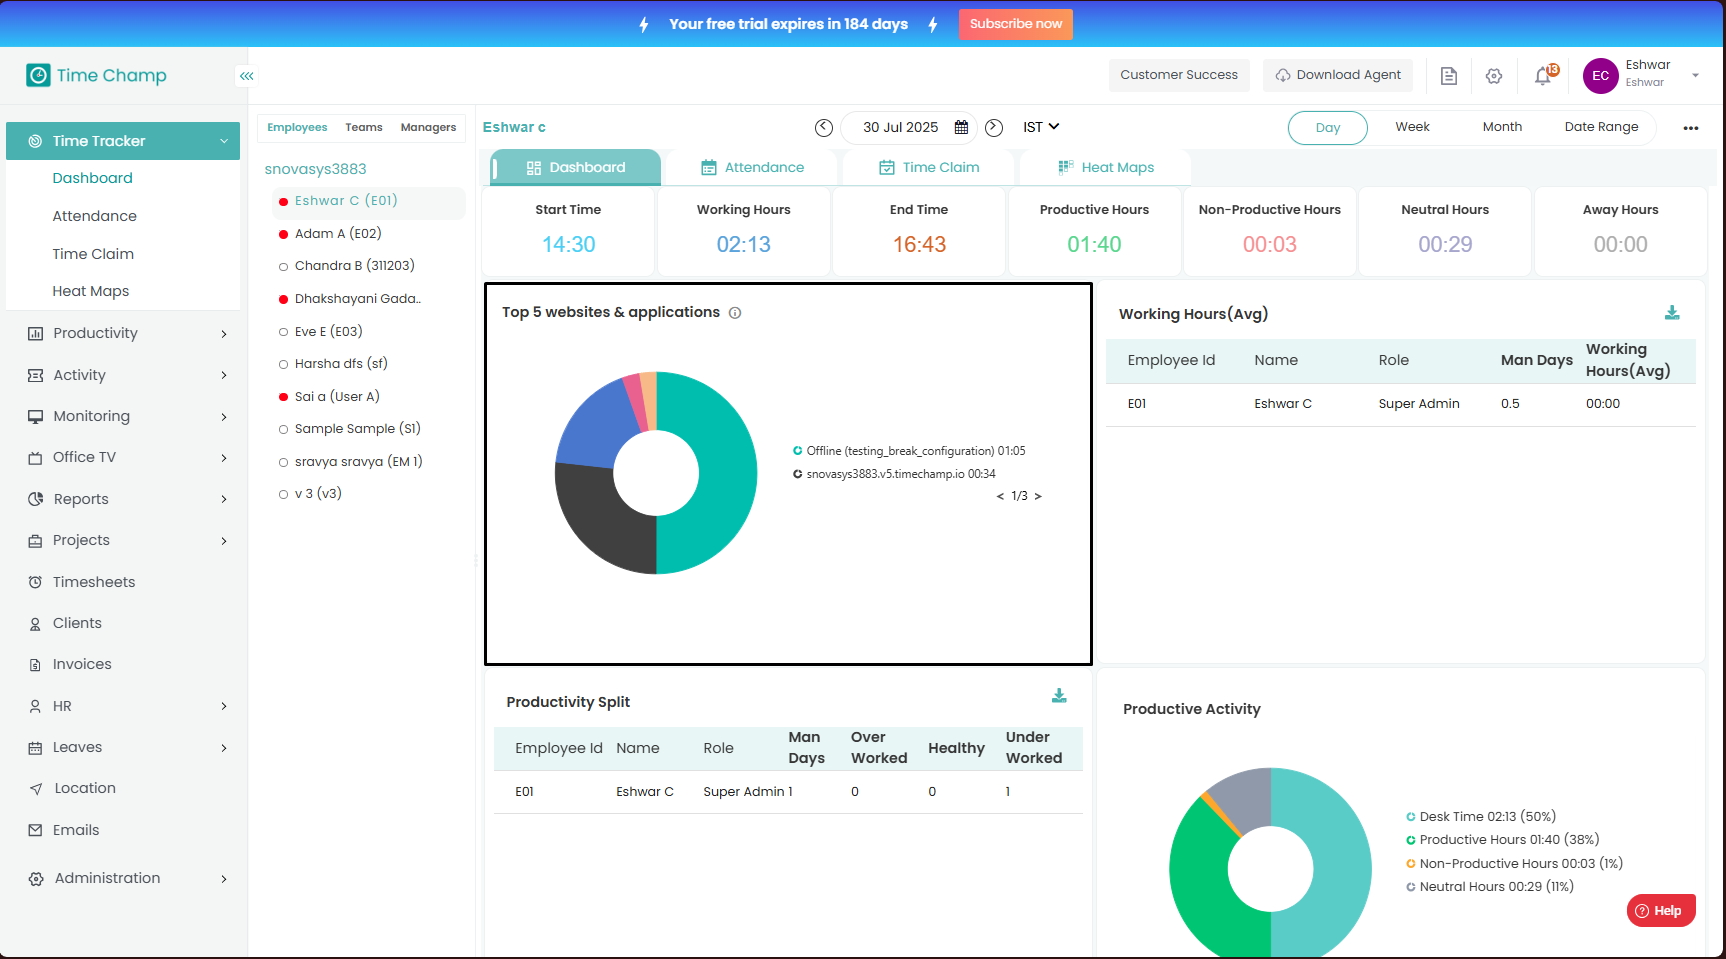Open the settings gear icon in header

click(x=1494, y=76)
